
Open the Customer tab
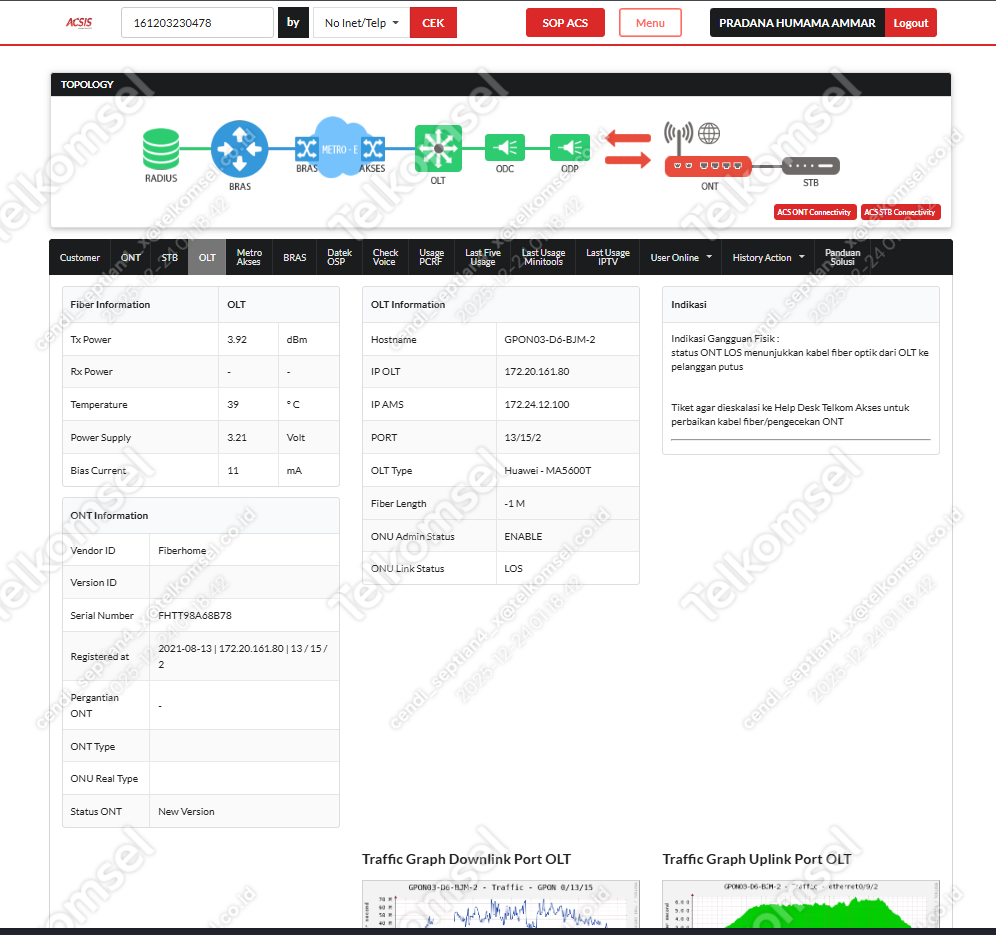point(80,257)
